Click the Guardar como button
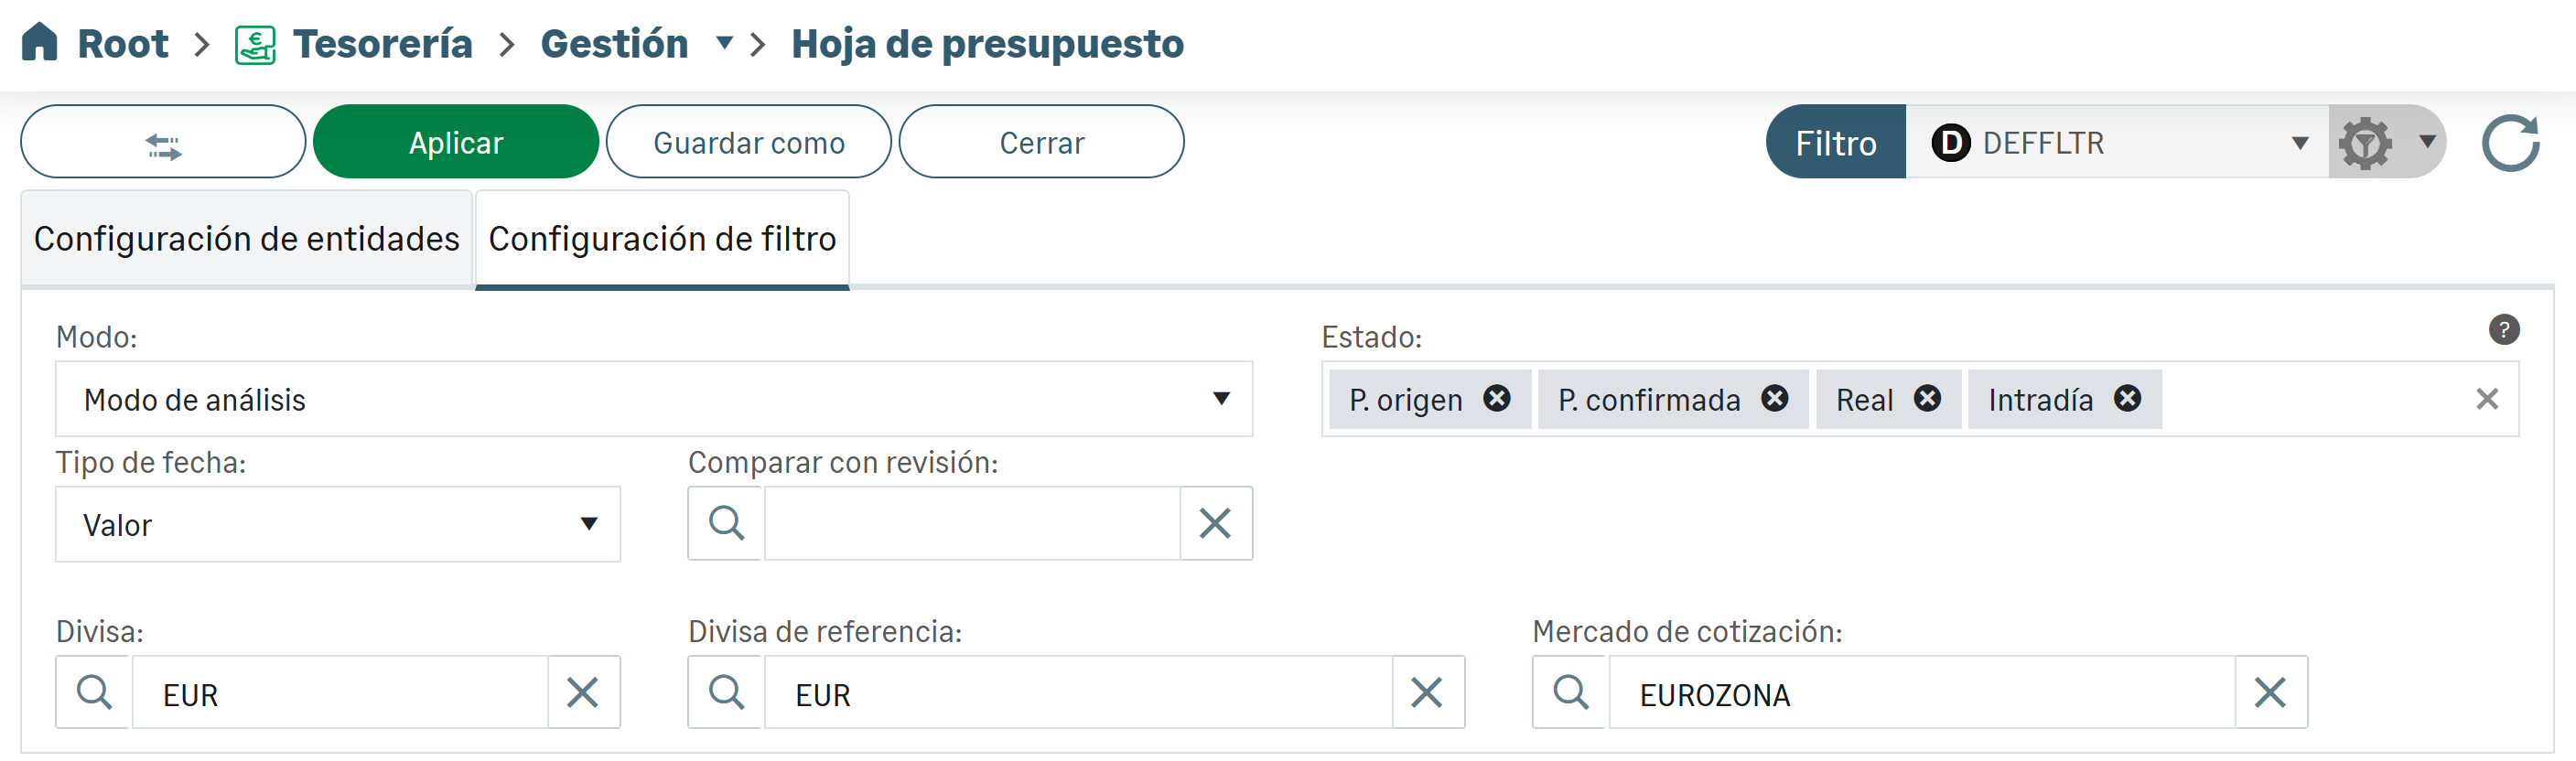 coord(748,143)
